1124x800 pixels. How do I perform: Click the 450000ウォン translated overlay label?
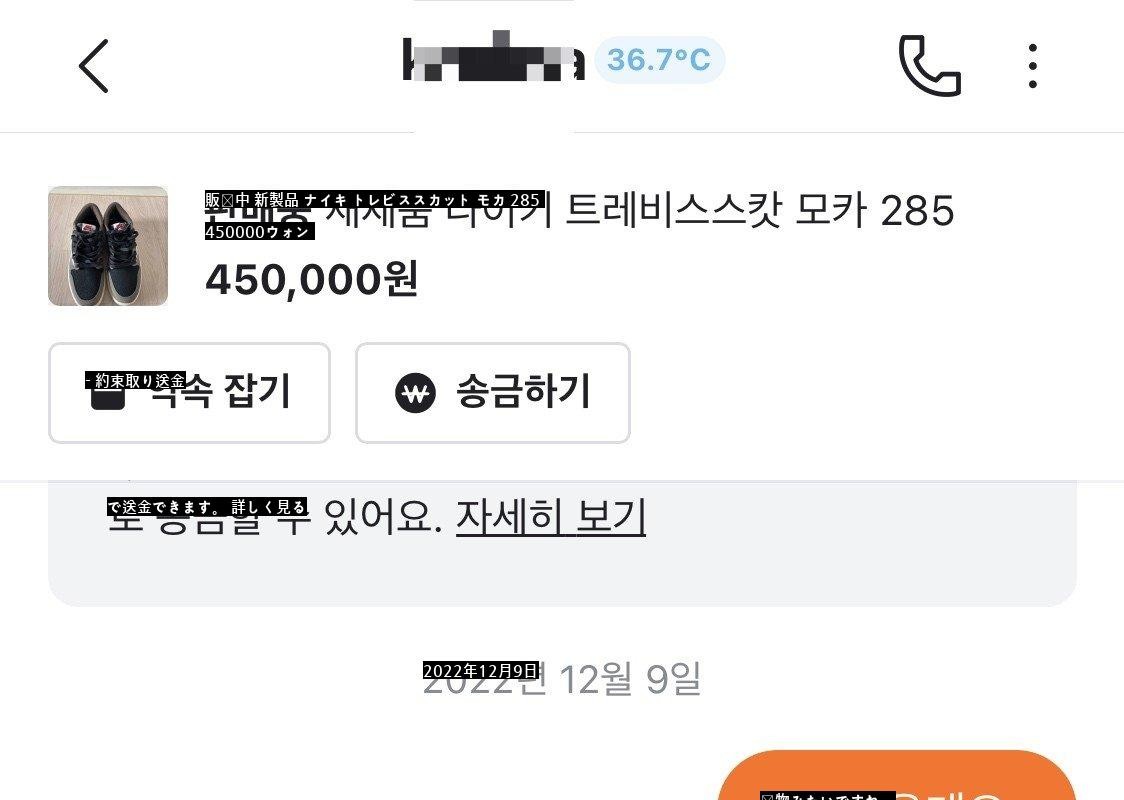click(x=259, y=232)
